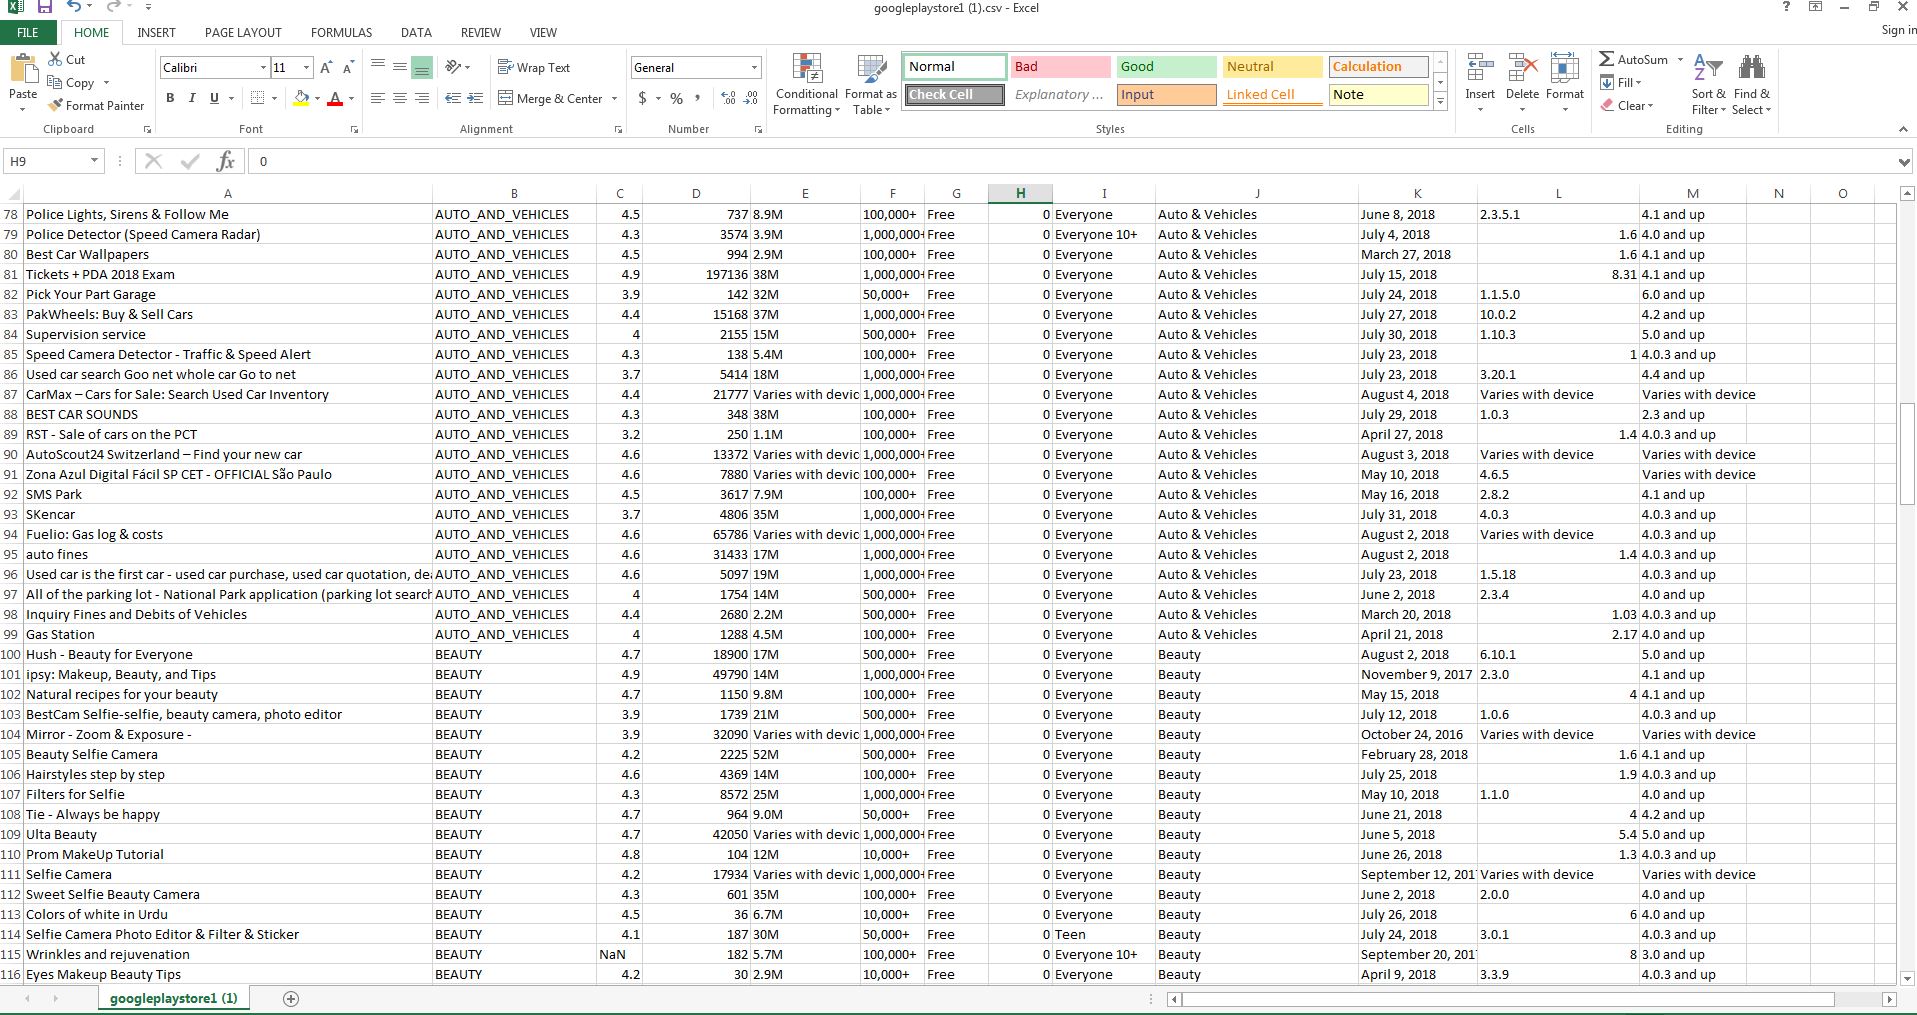The height and width of the screenshot is (1015, 1917).
Task: Decrease cell indent
Action: (453, 98)
